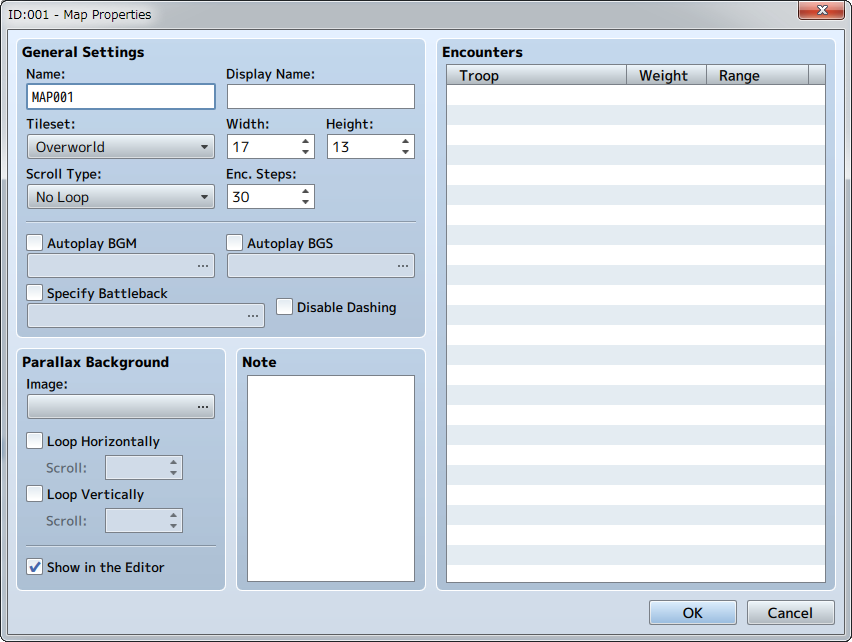
Task: Click the Weight column header in Encounters
Action: [666, 75]
